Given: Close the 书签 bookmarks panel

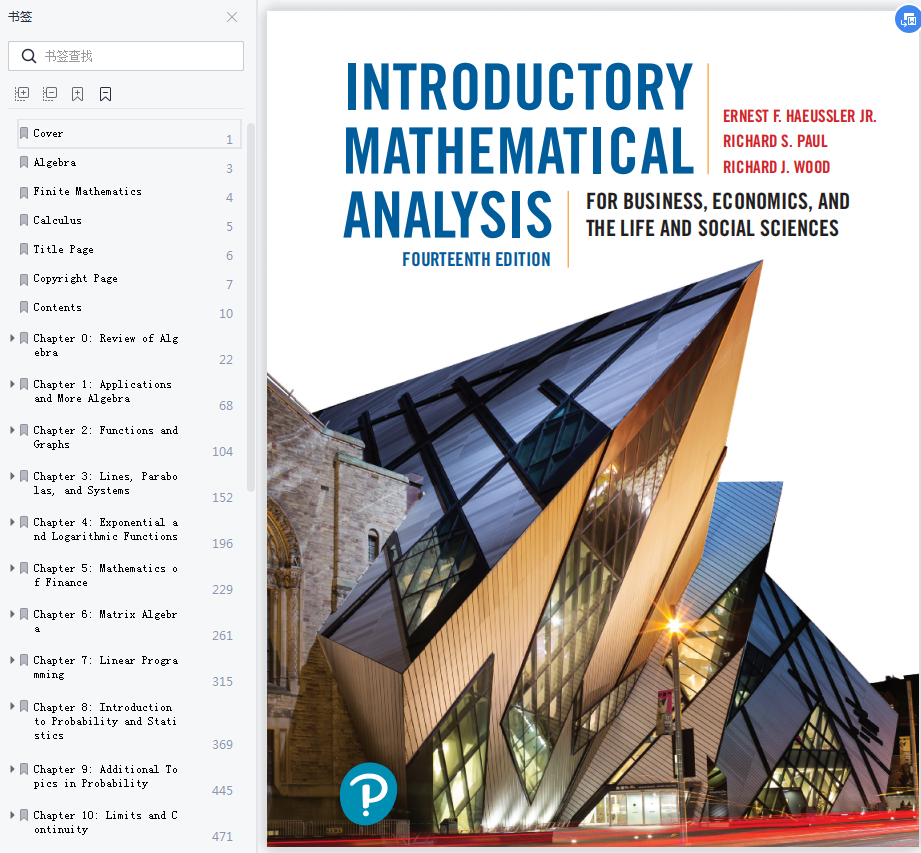Looking at the screenshot, I should point(232,17).
